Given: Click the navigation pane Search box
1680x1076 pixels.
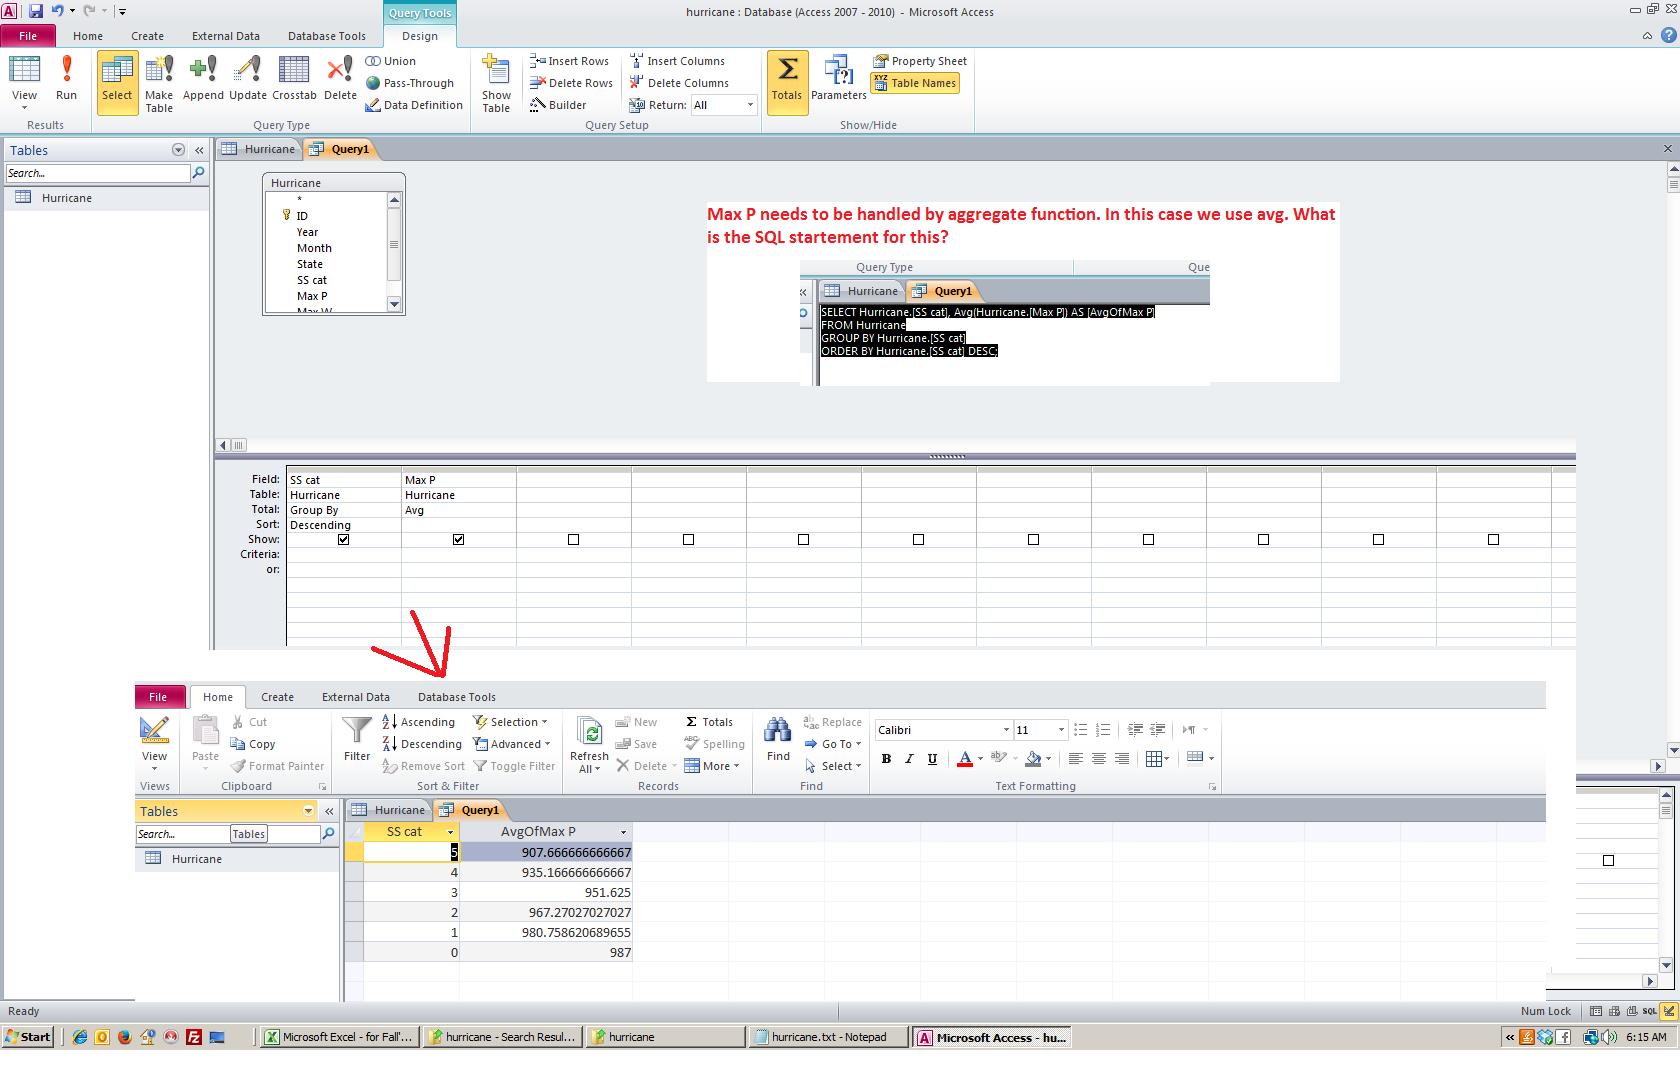Looking at the screenshot, I should 97,173.
